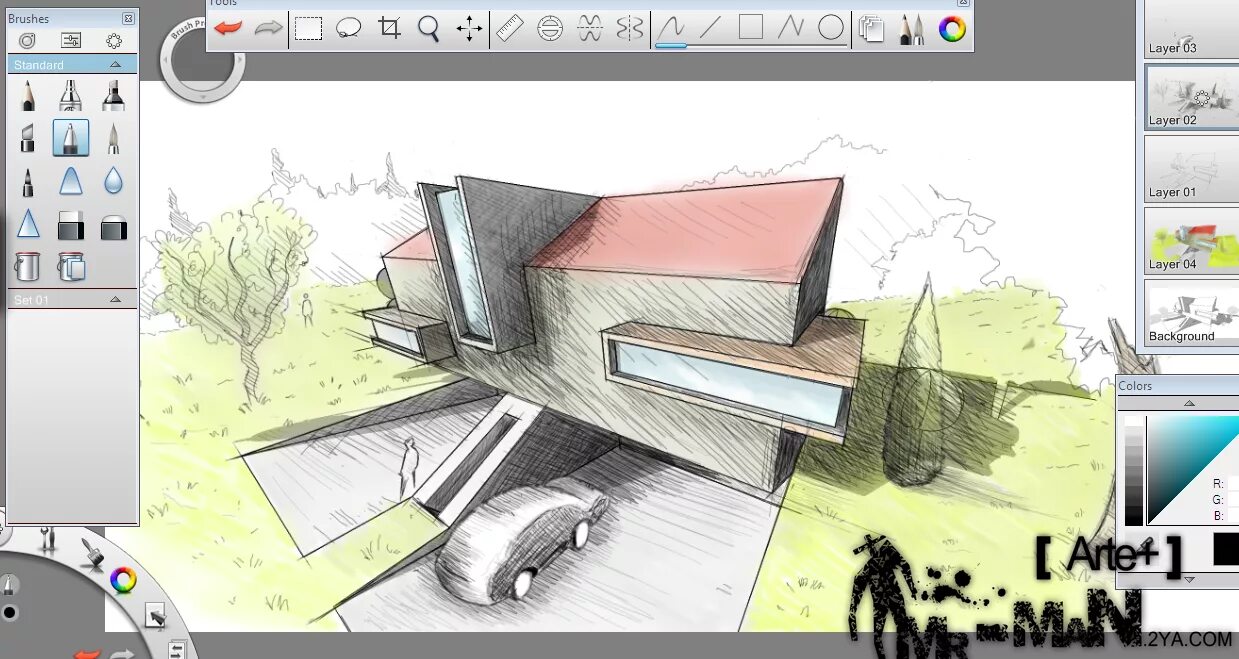
Task: Click the lagoon red undo arrow
Action: [88, 654]
